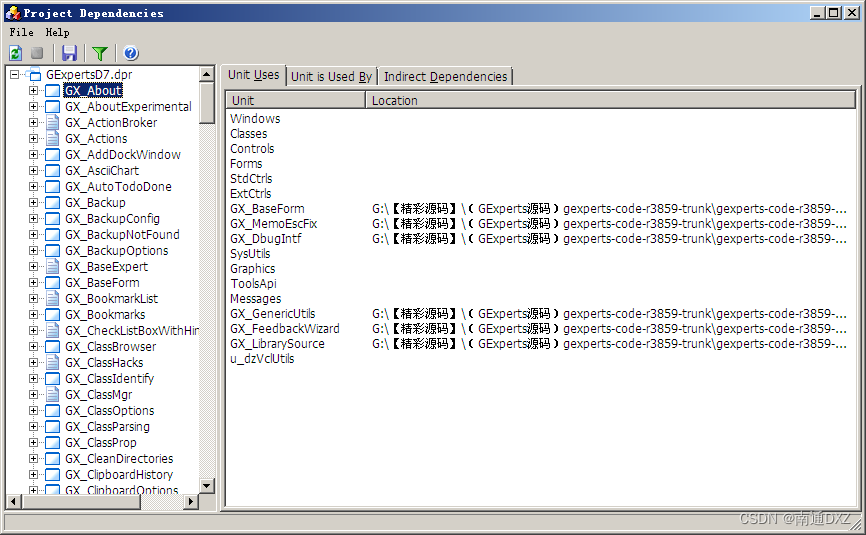Click the tree horizontal scroll right arrow
This screenshot has width=866, height=535.
(x=191, y=501)
